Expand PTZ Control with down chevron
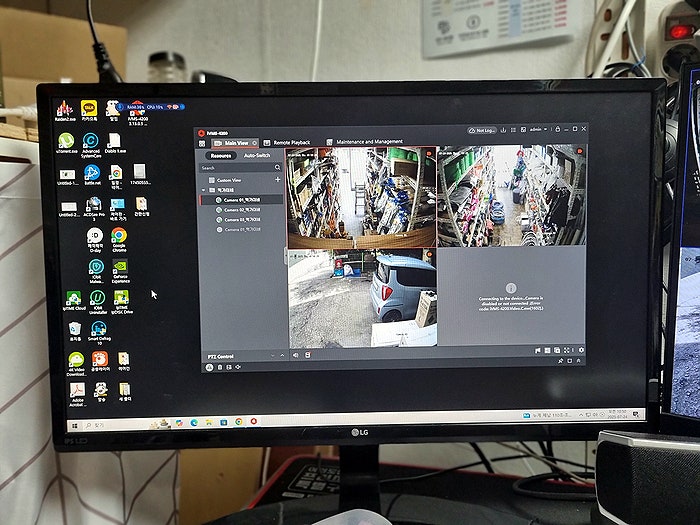 (x=272, y=356)
